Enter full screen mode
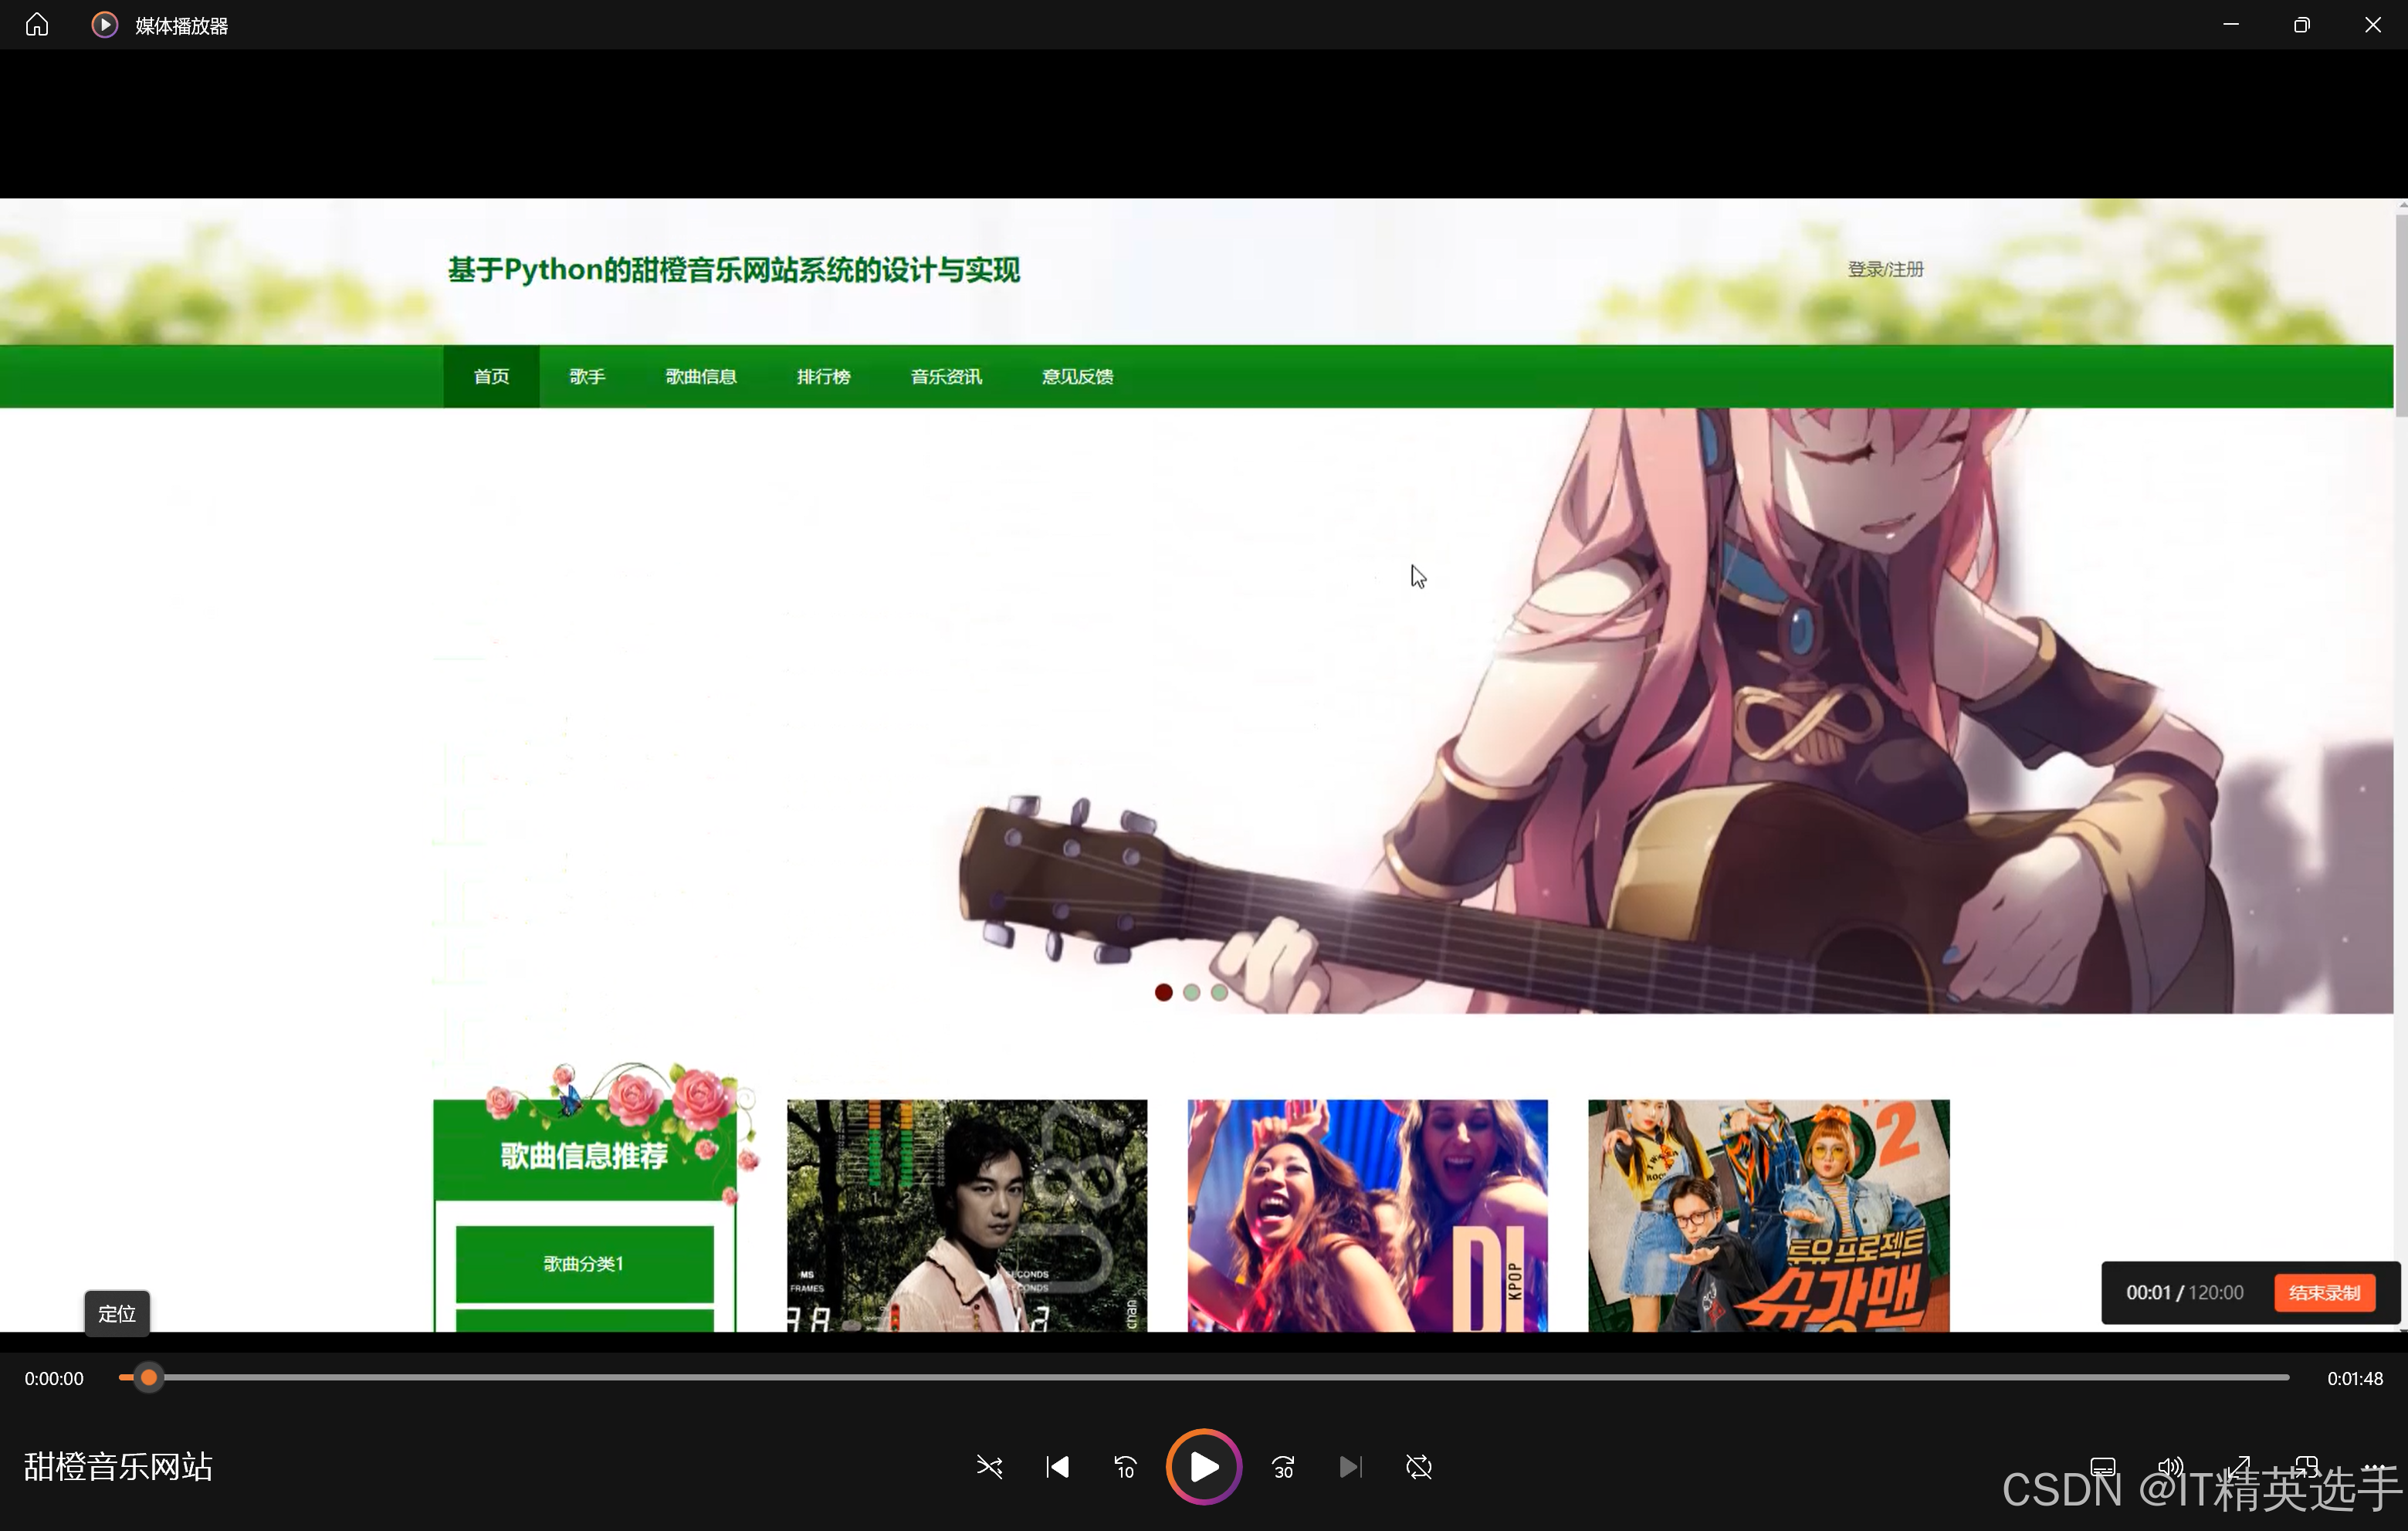The image size is (2408, 1531). [x=2238, y=1467]
